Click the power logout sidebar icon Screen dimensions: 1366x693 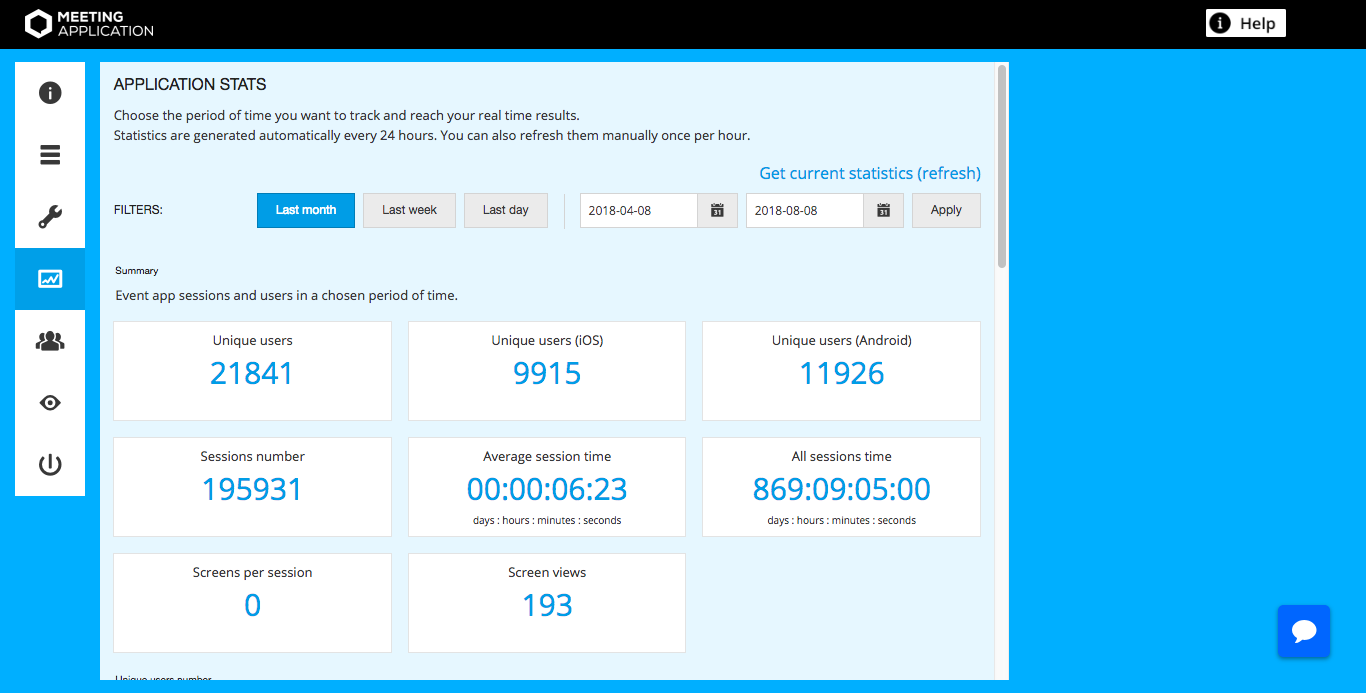click(x=50, y=465)
